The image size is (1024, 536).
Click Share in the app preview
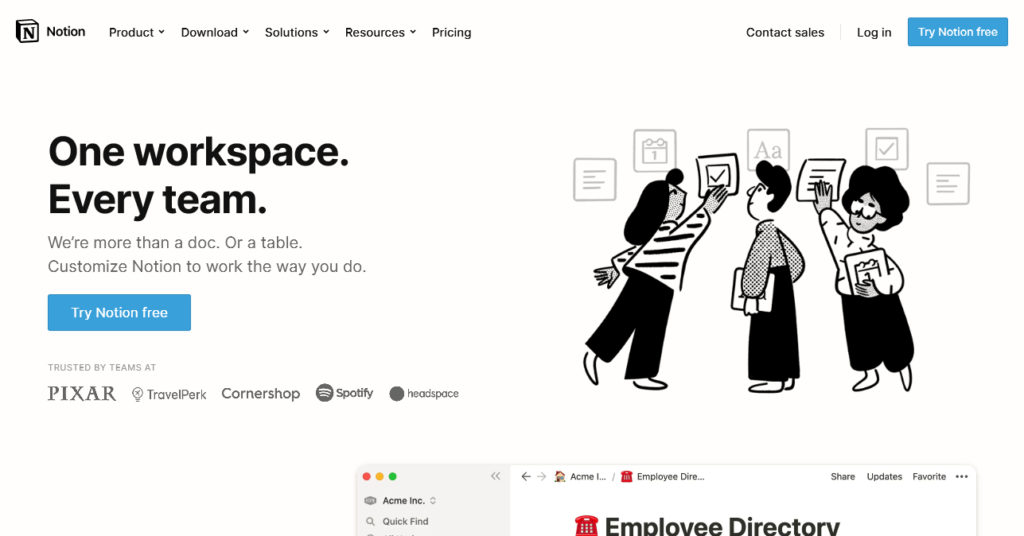point(842,477)
